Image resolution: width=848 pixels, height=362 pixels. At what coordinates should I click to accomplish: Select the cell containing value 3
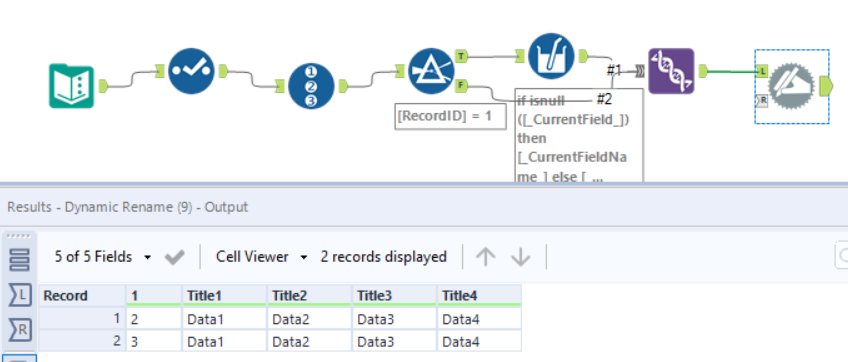point(154,342)
